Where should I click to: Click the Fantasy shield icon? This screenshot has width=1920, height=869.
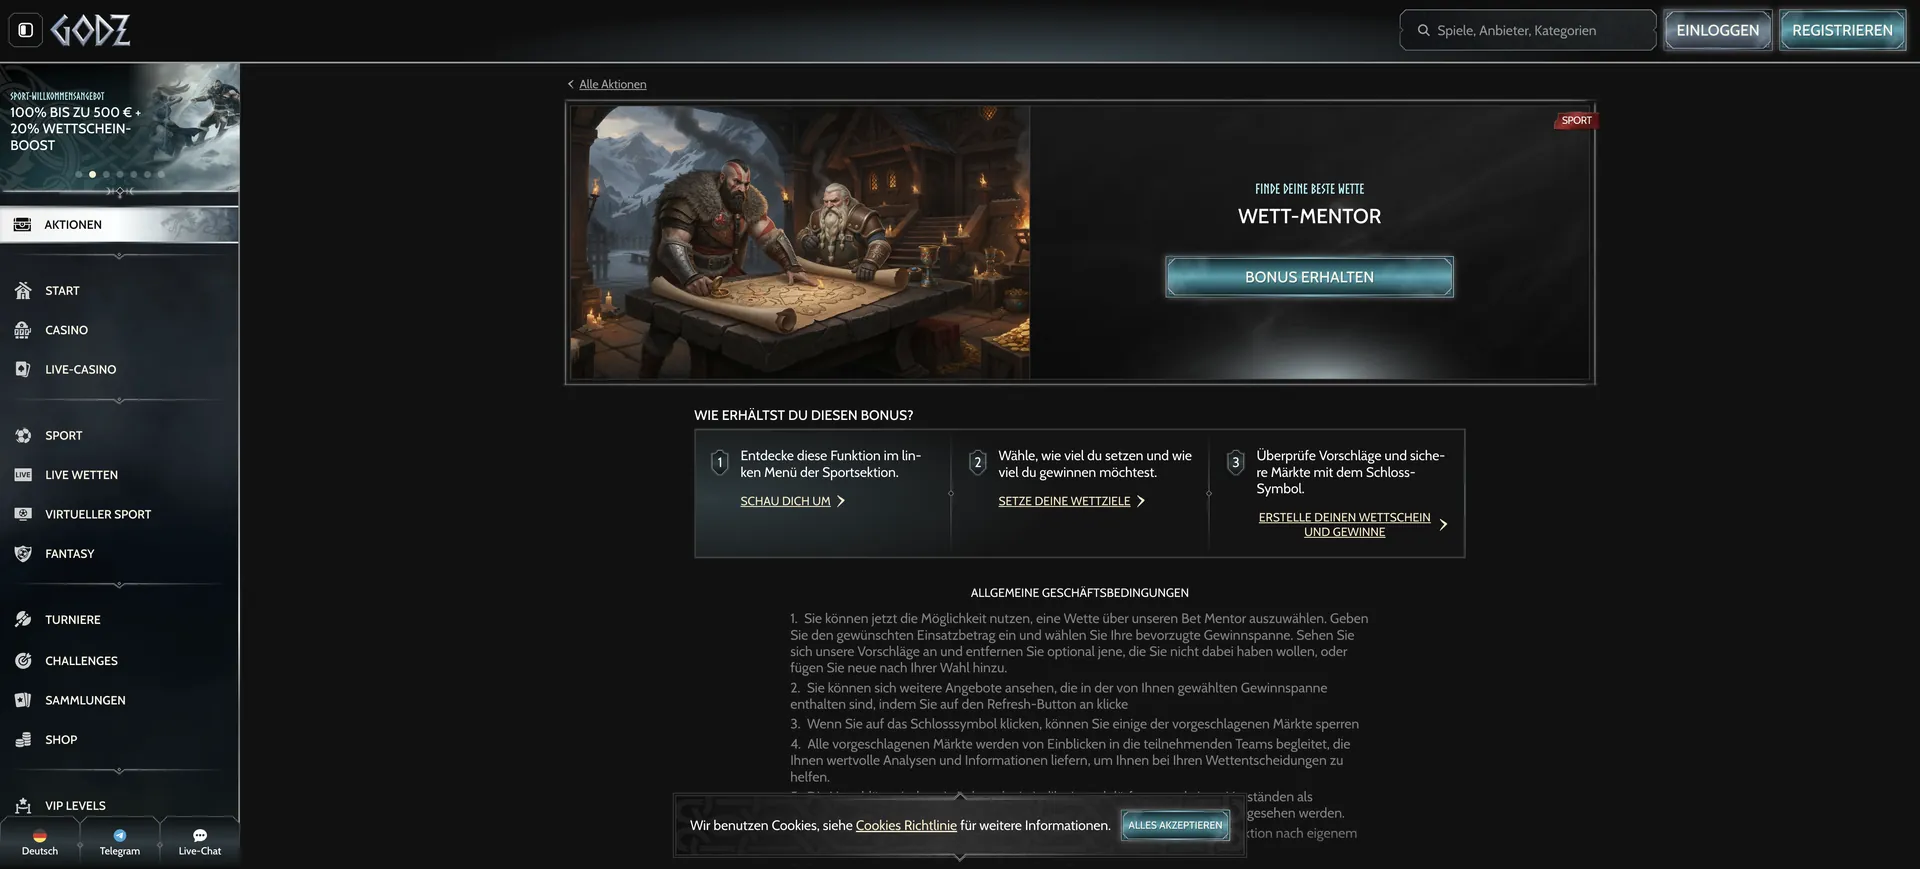click(23, 554)
